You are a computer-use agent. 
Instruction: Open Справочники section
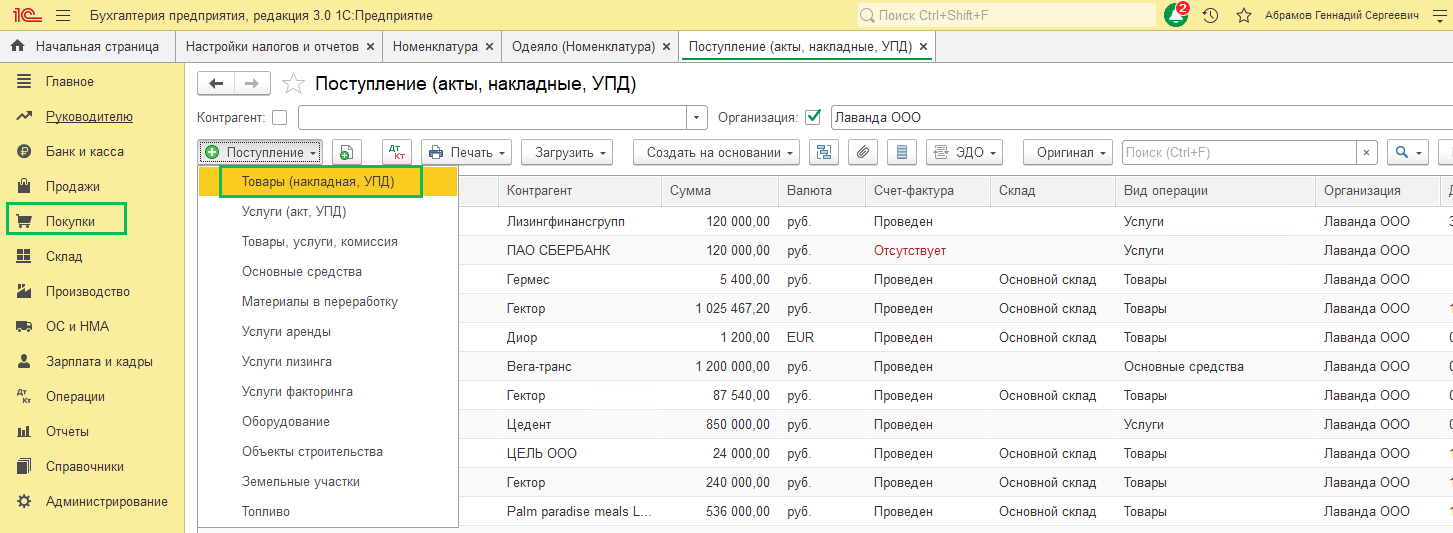pos(85,466)
